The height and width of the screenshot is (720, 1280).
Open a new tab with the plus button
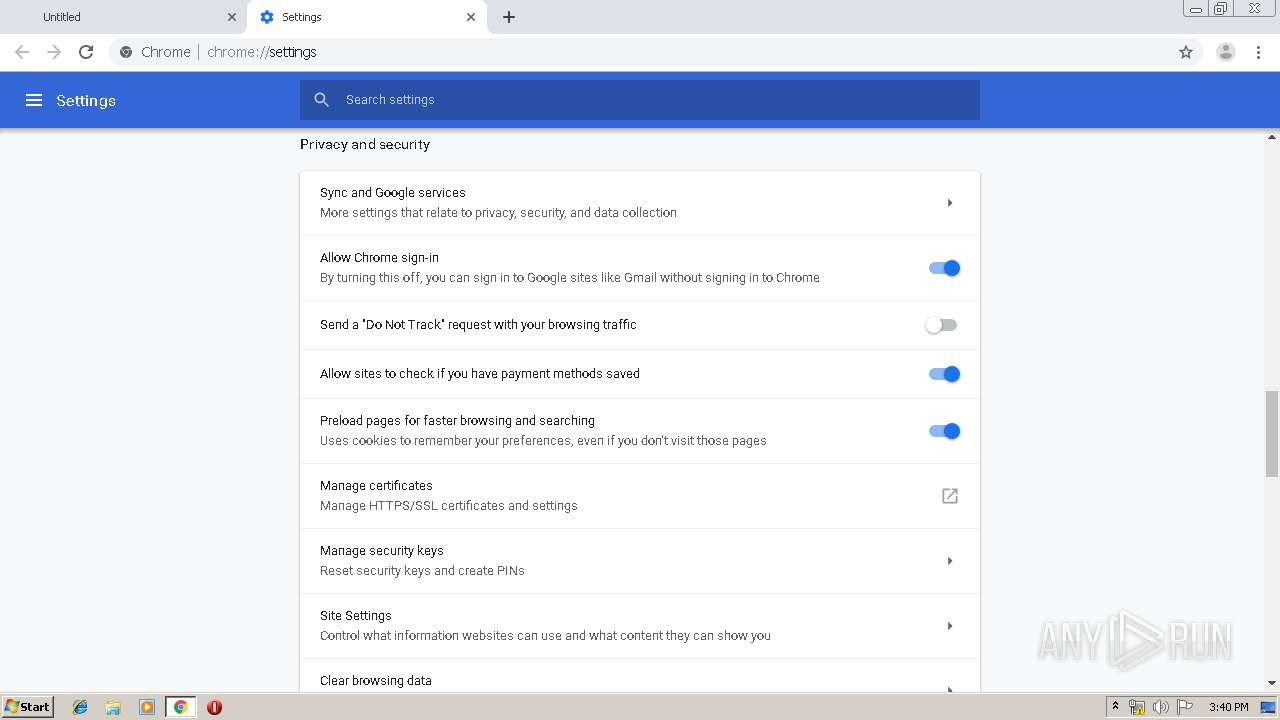tap(509, 17)
